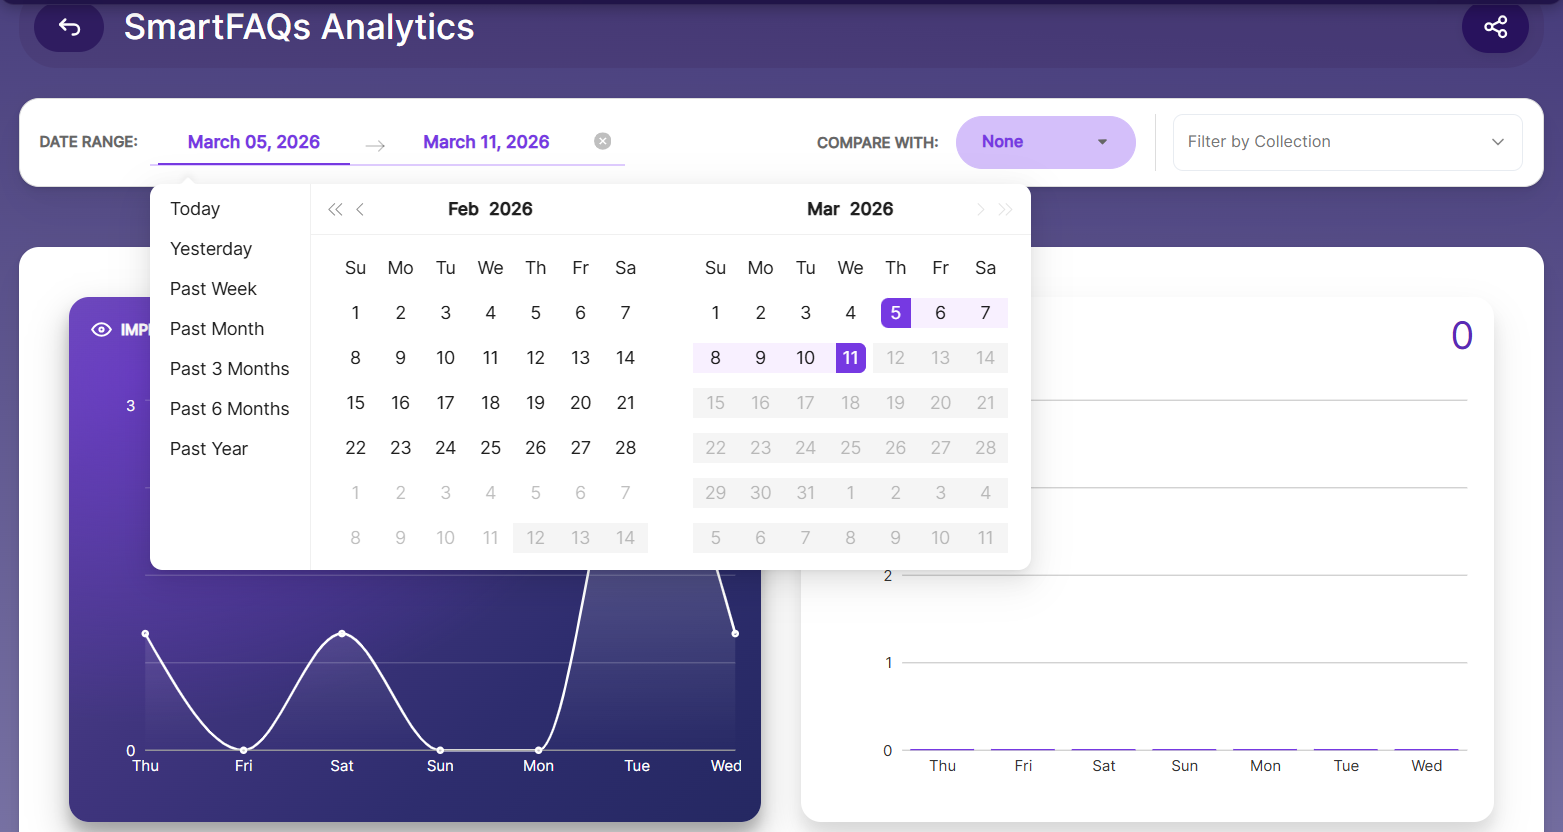Clear the date range with x icon
1563x832 pixels.
[x=602, y=141]
